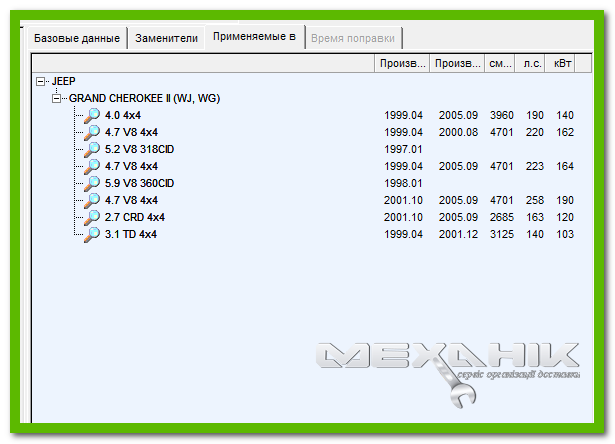Select the 5.2 V8 318CID row text

tap(139, 149)
